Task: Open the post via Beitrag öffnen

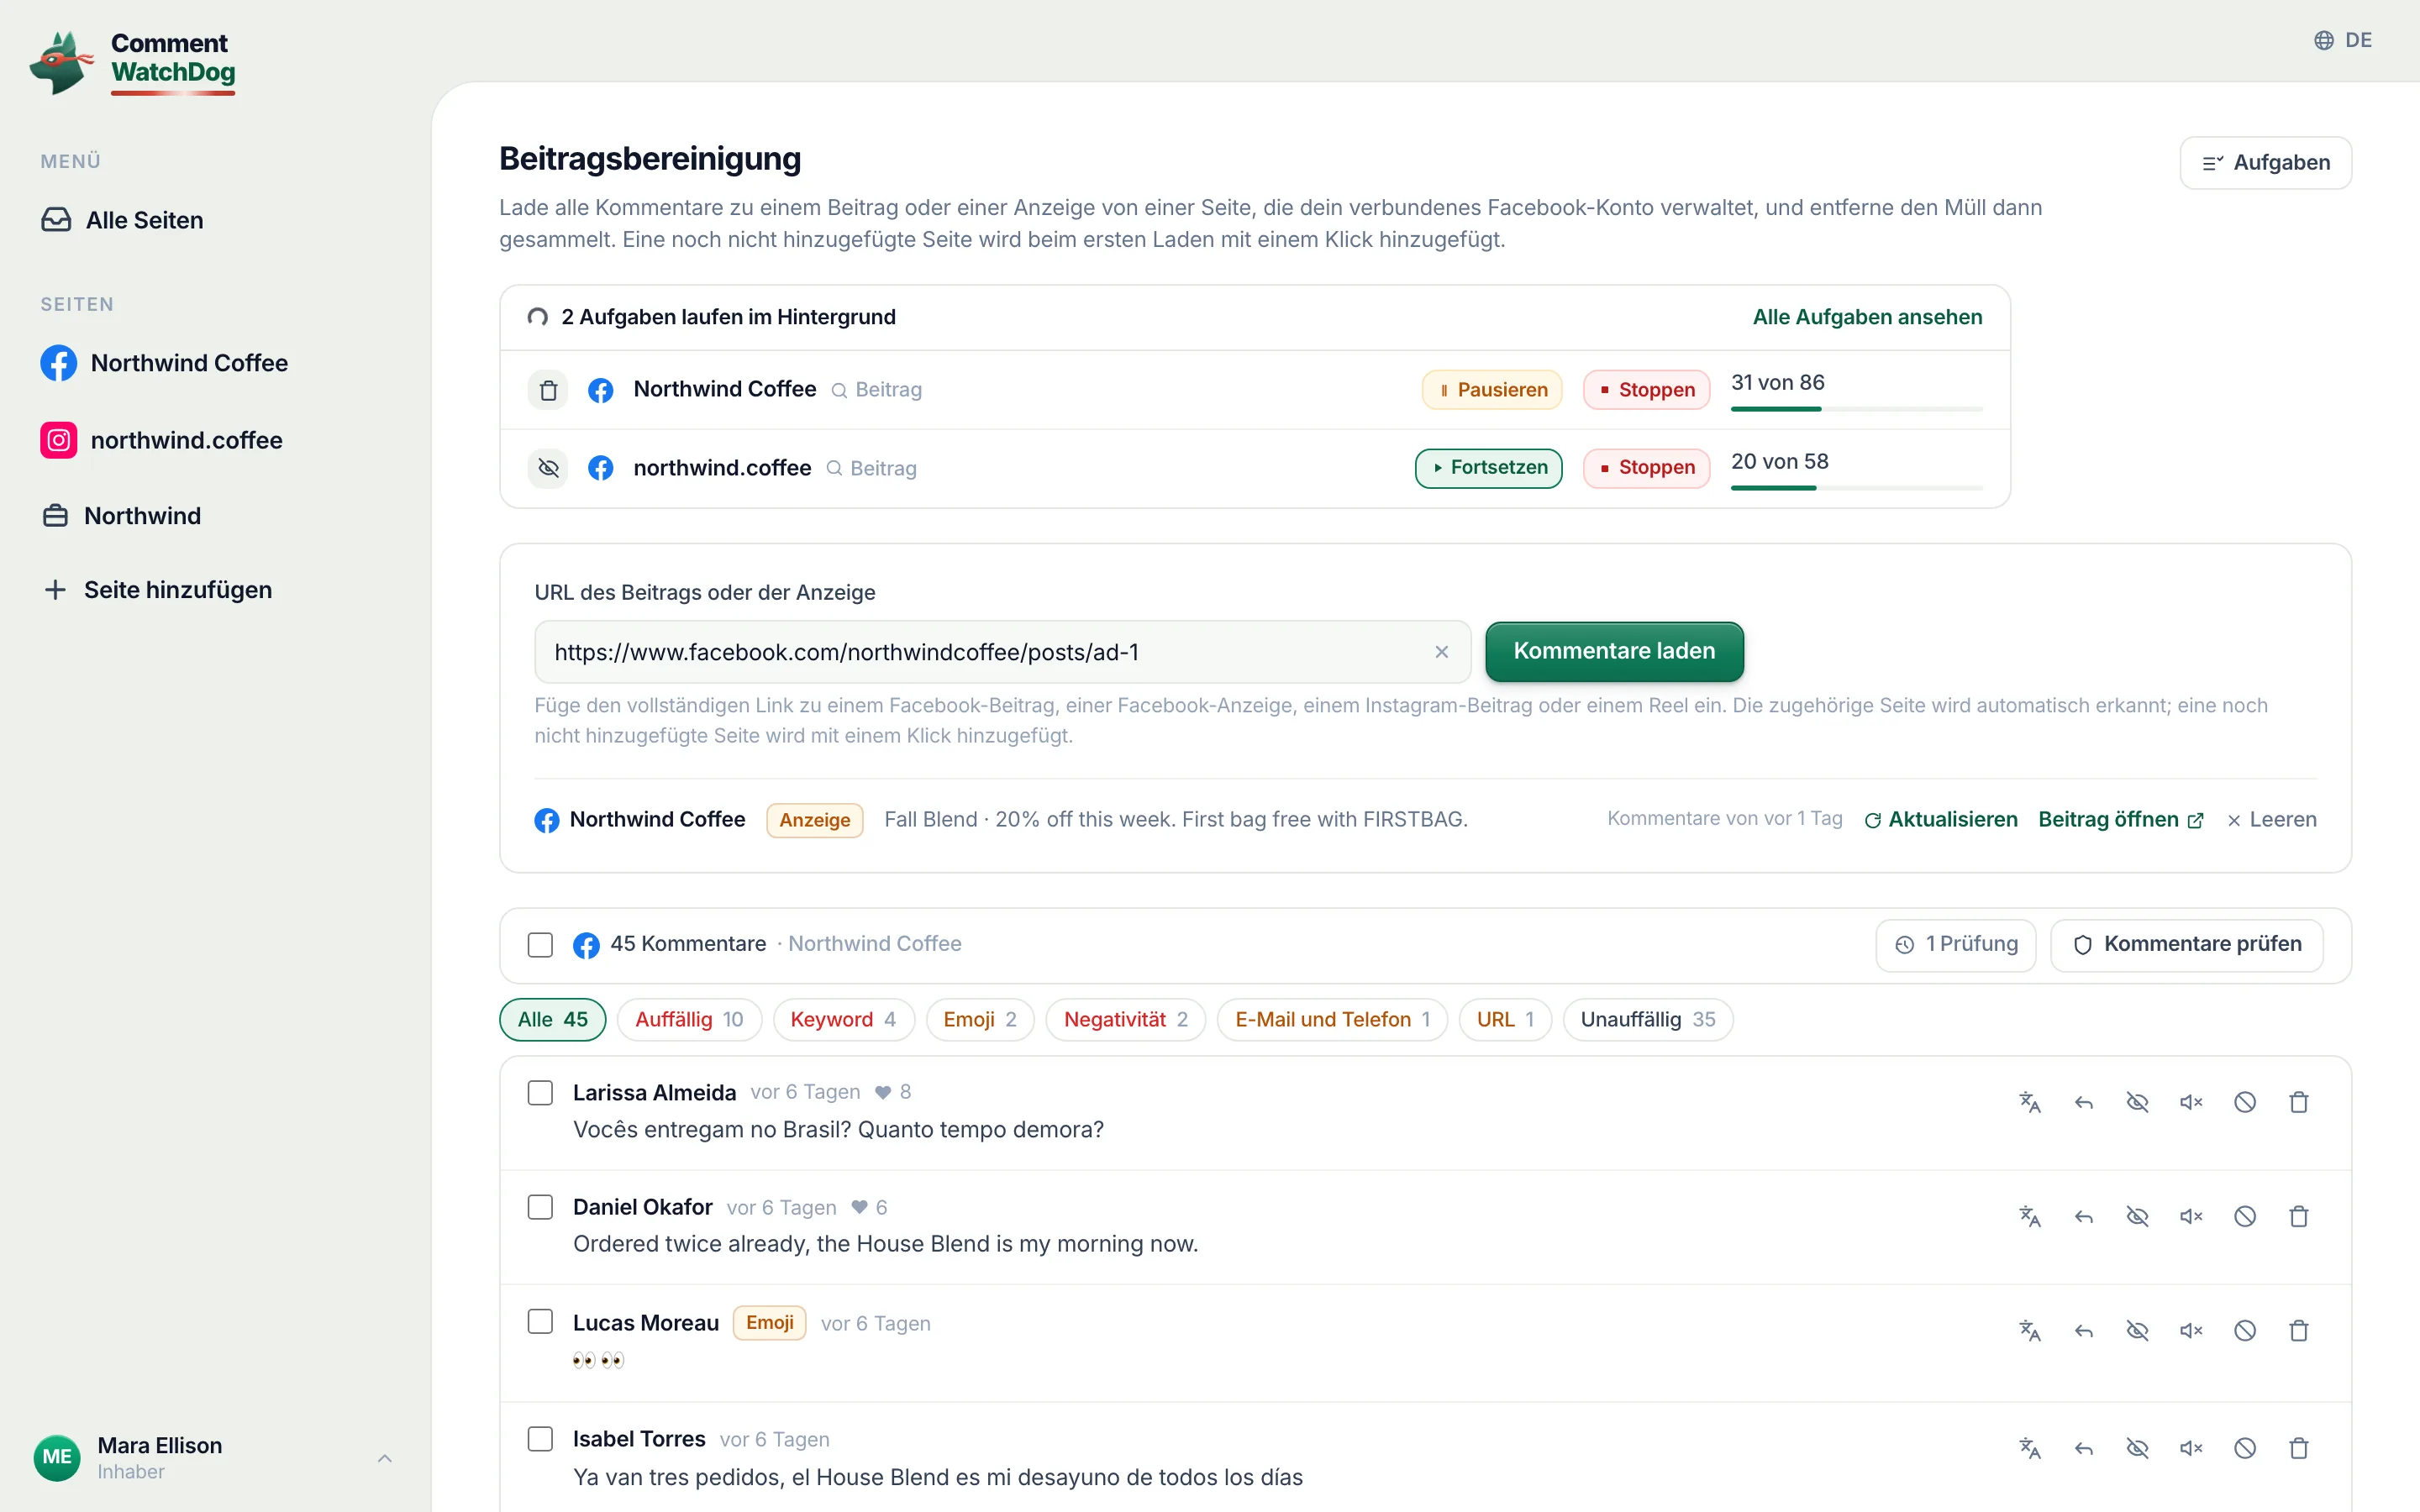Action: (2120, 819)
